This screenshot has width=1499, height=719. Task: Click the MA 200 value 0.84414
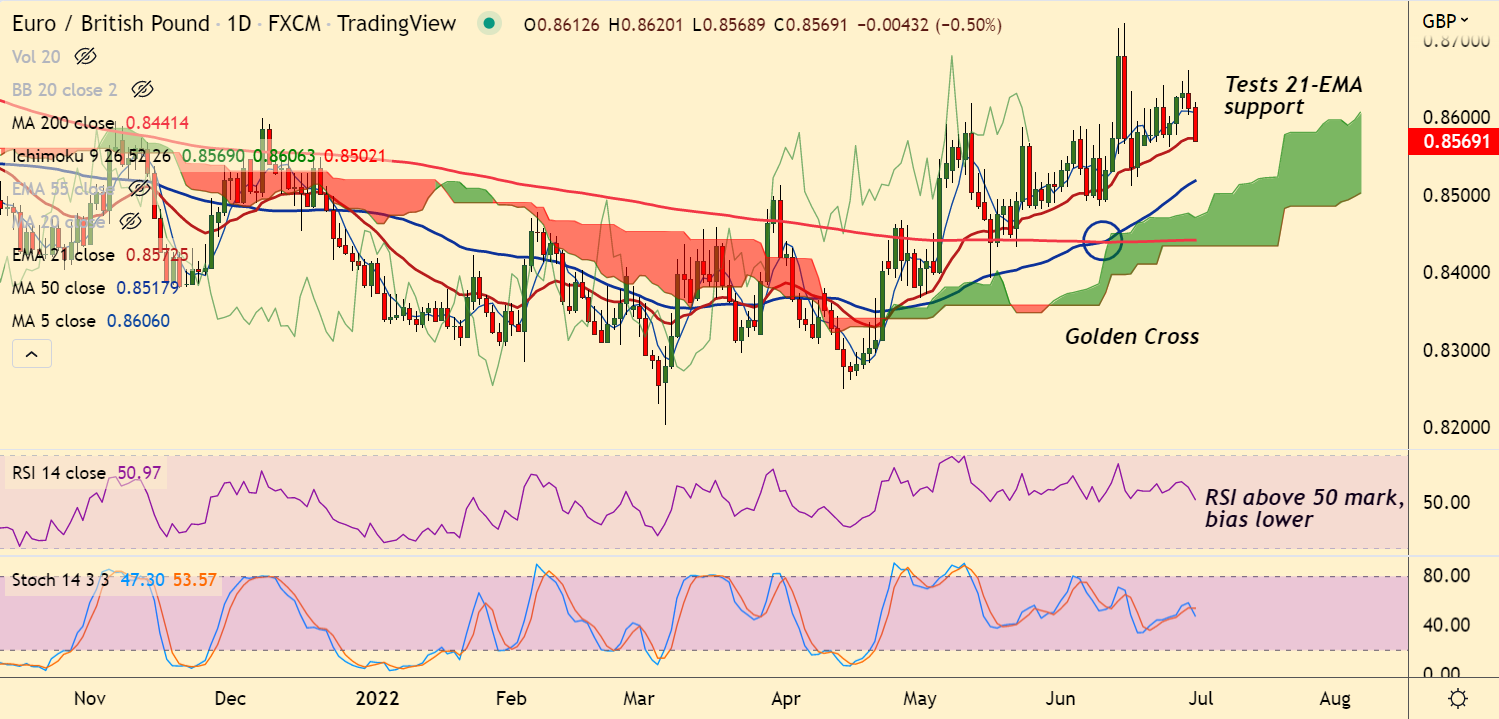[x=157, y=123]
